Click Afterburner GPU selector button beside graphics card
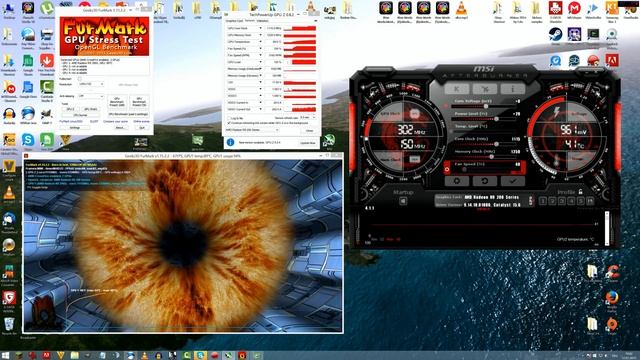640x360 pixels. 531,200
